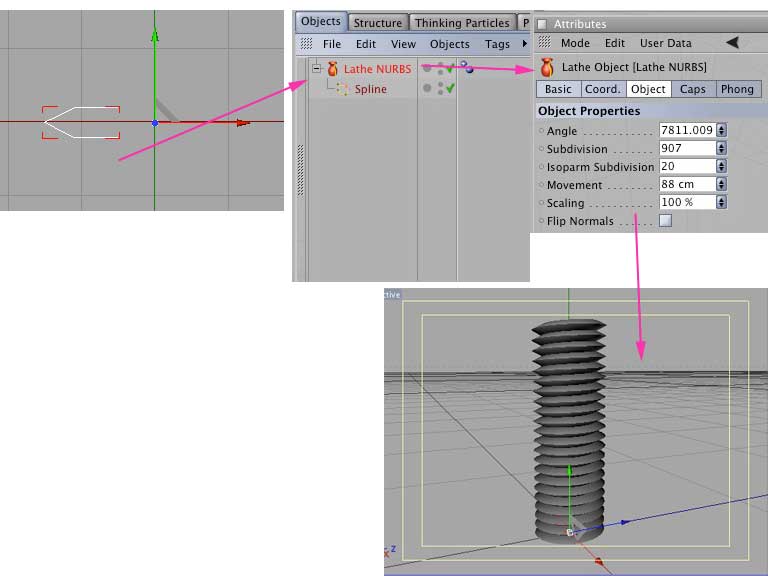Click the Scaling value stepper

pyautogui.click(x=721, y=202)
